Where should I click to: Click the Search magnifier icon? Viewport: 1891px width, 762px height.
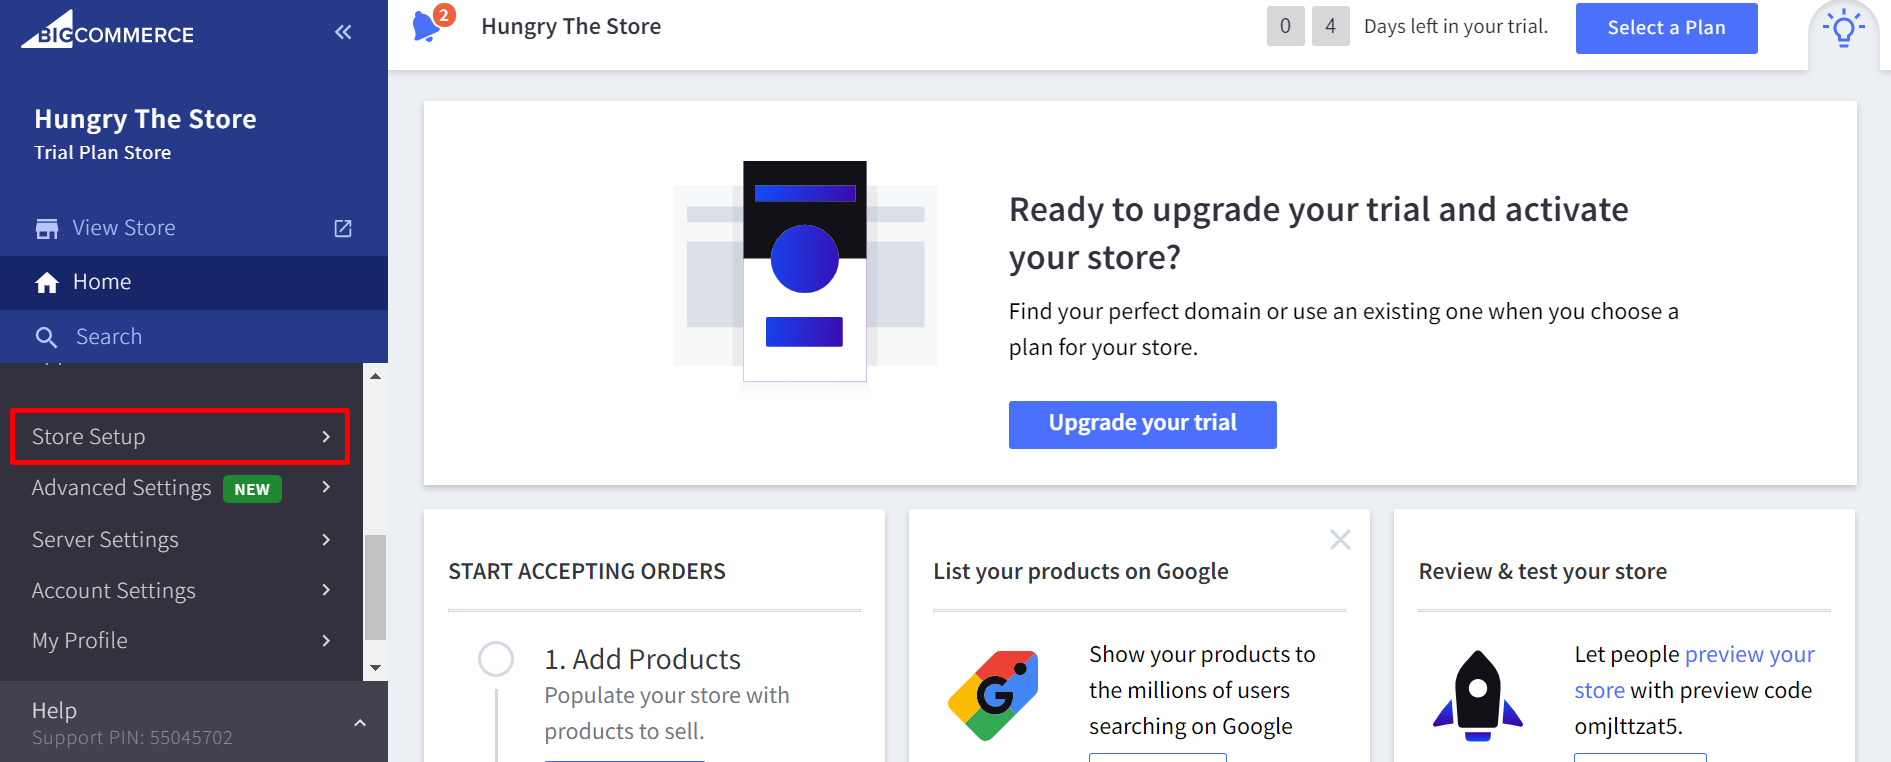coord(46,338)
